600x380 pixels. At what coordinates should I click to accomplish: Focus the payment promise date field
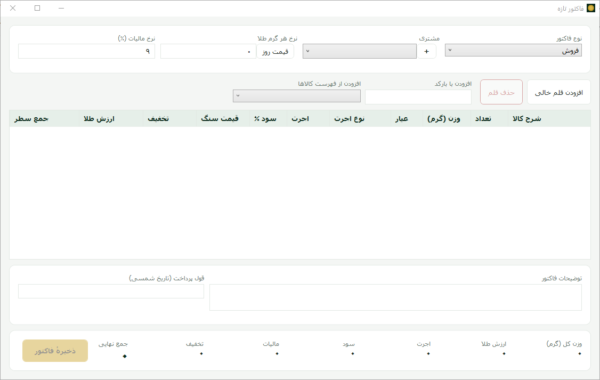111,291
